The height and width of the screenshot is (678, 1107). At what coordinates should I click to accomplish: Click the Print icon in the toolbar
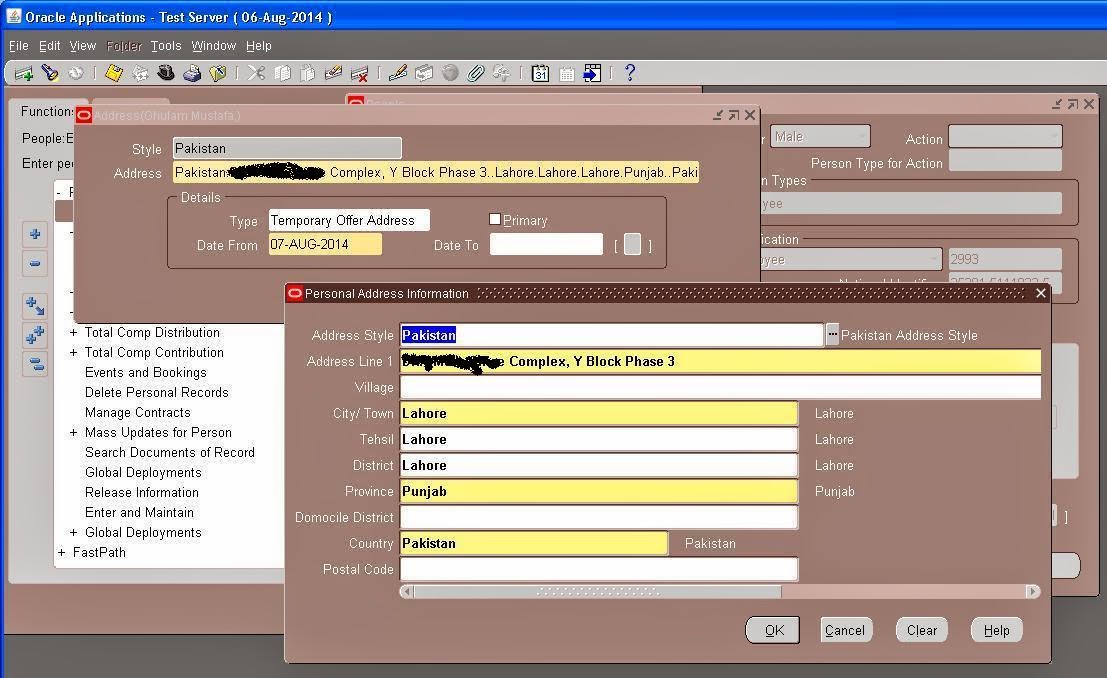point(191,72)
